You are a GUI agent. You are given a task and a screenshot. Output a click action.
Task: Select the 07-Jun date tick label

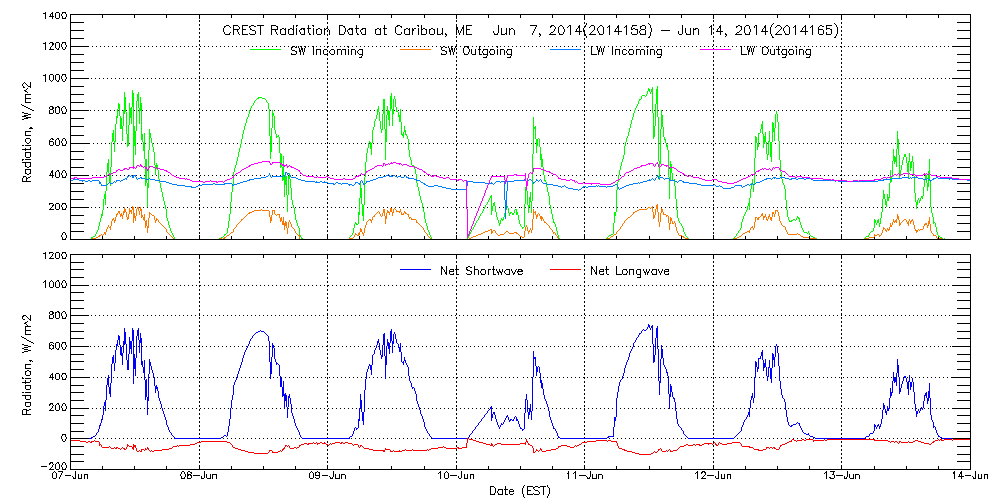[71, 477]
